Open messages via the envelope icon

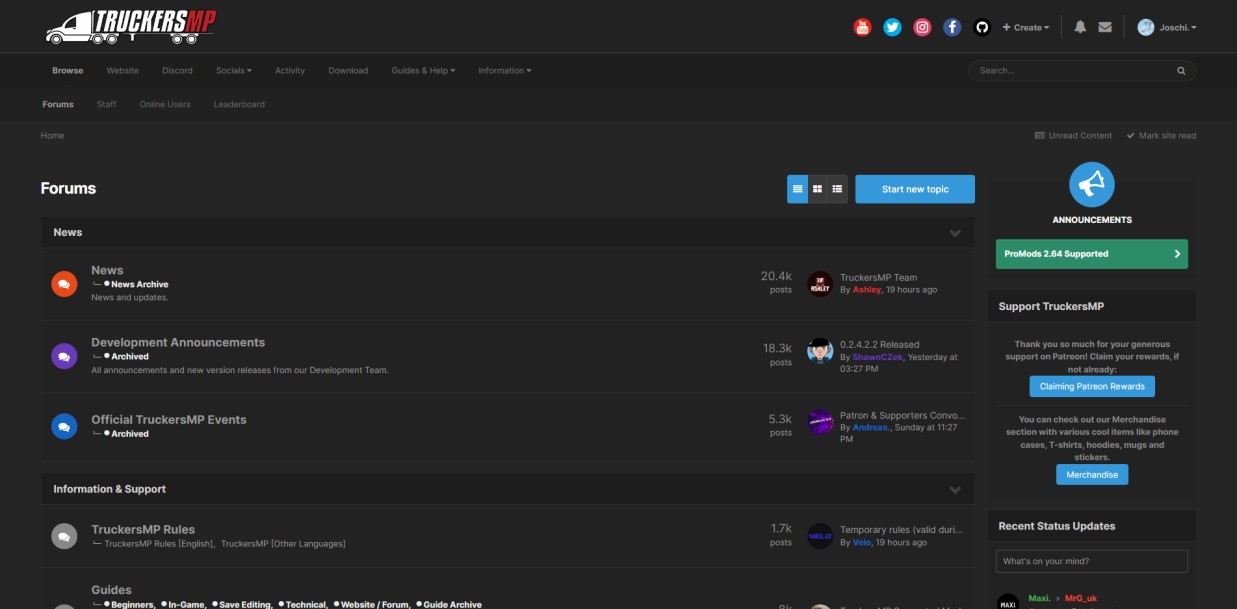(x=1105, y=27)
